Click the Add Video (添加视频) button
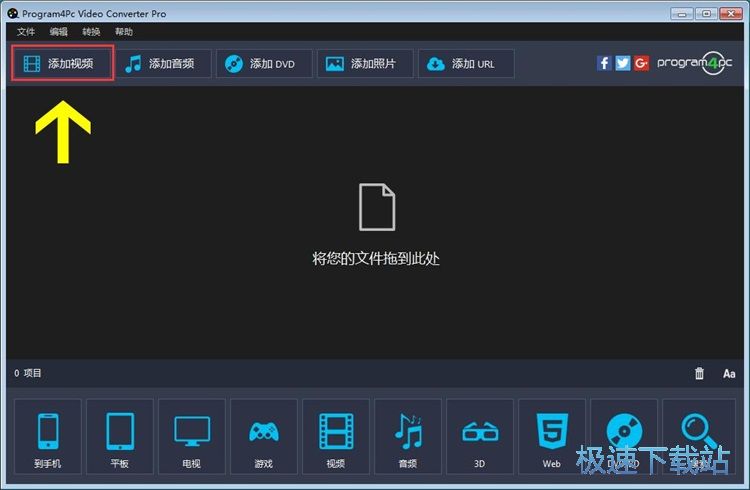The height and width of the screenshot is (490, 750). coord(63,64)
